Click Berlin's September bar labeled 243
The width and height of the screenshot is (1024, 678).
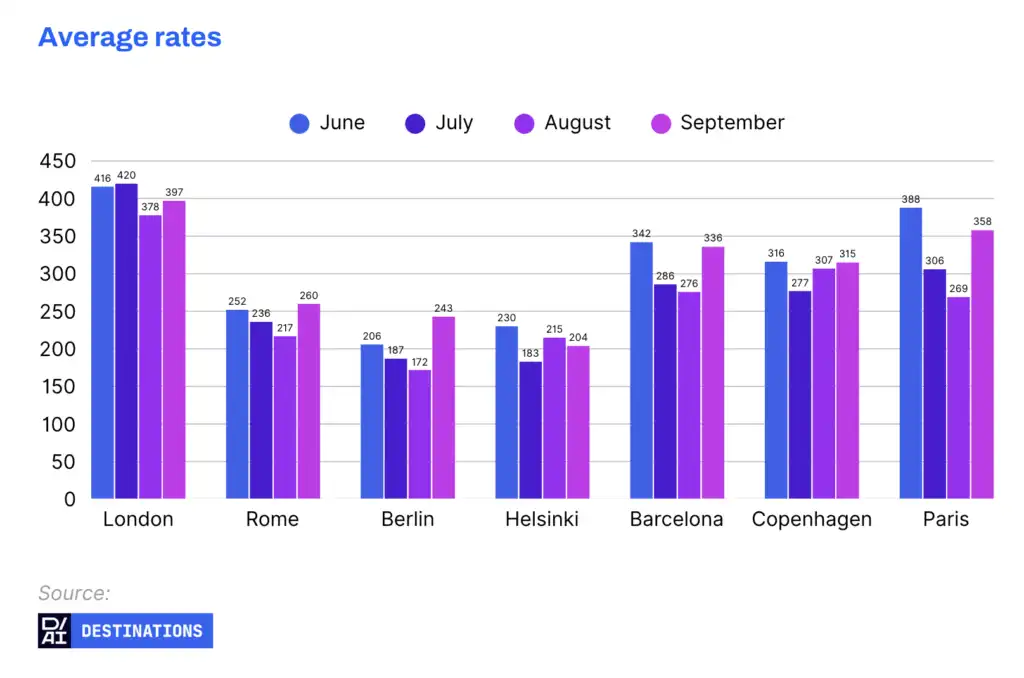point(443,408)
